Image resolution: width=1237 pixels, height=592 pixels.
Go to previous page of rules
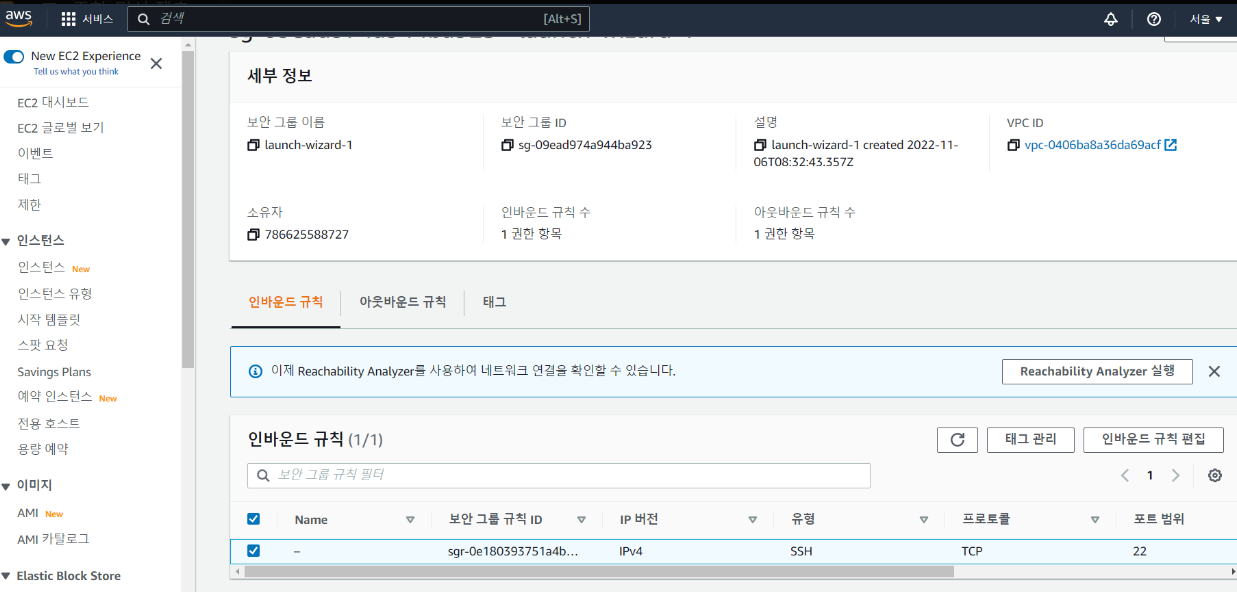[x=1125, y=475]
